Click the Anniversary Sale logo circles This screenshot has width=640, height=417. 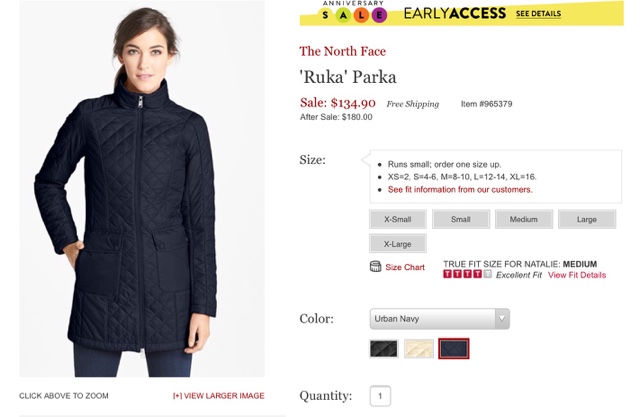(x=352, y=15)
